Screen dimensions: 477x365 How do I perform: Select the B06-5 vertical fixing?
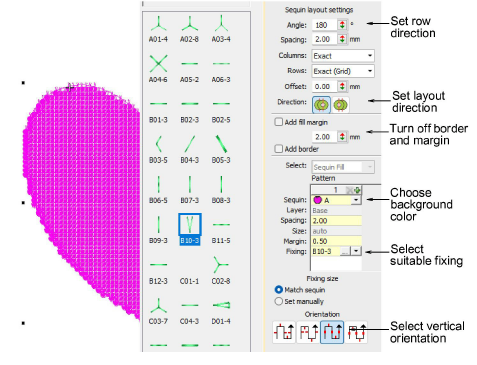point(158,190)
